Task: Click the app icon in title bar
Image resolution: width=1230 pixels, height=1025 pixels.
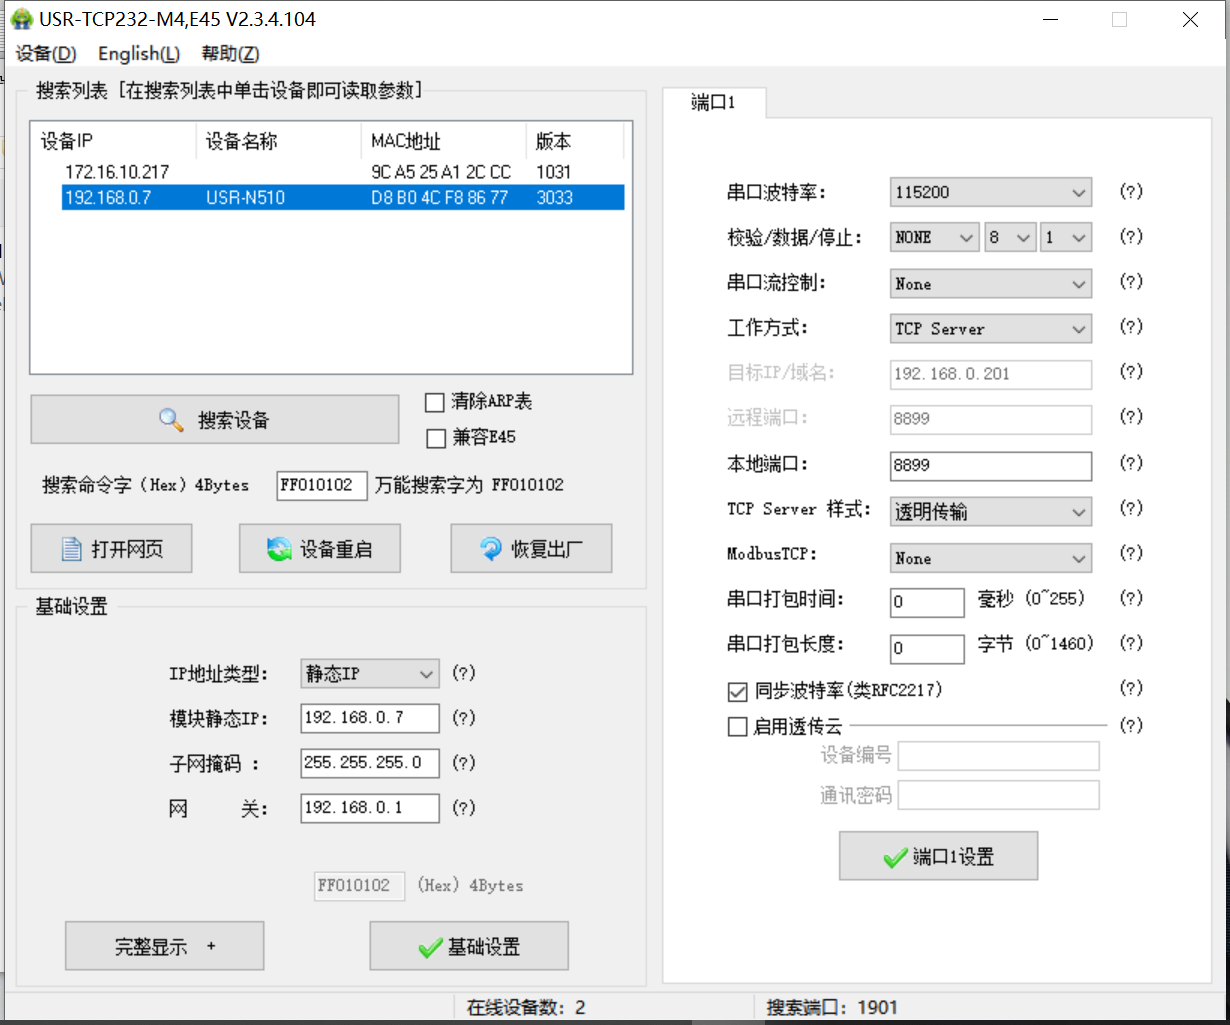Action: pyautogui.click(x=21, y=19)
